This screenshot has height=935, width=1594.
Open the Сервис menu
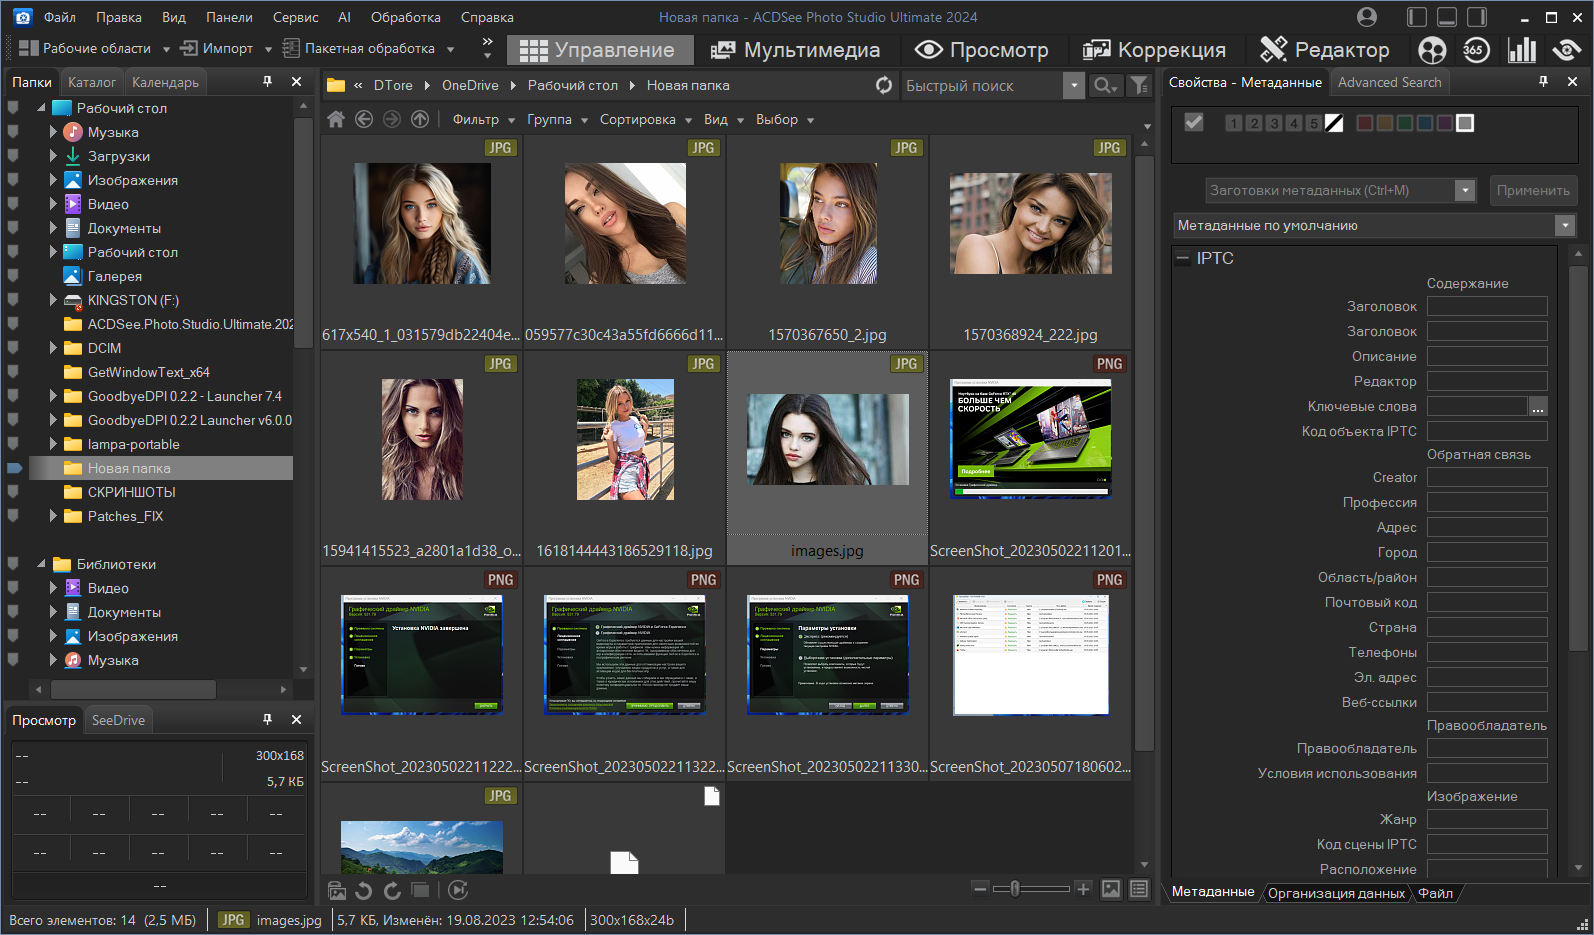295,17
